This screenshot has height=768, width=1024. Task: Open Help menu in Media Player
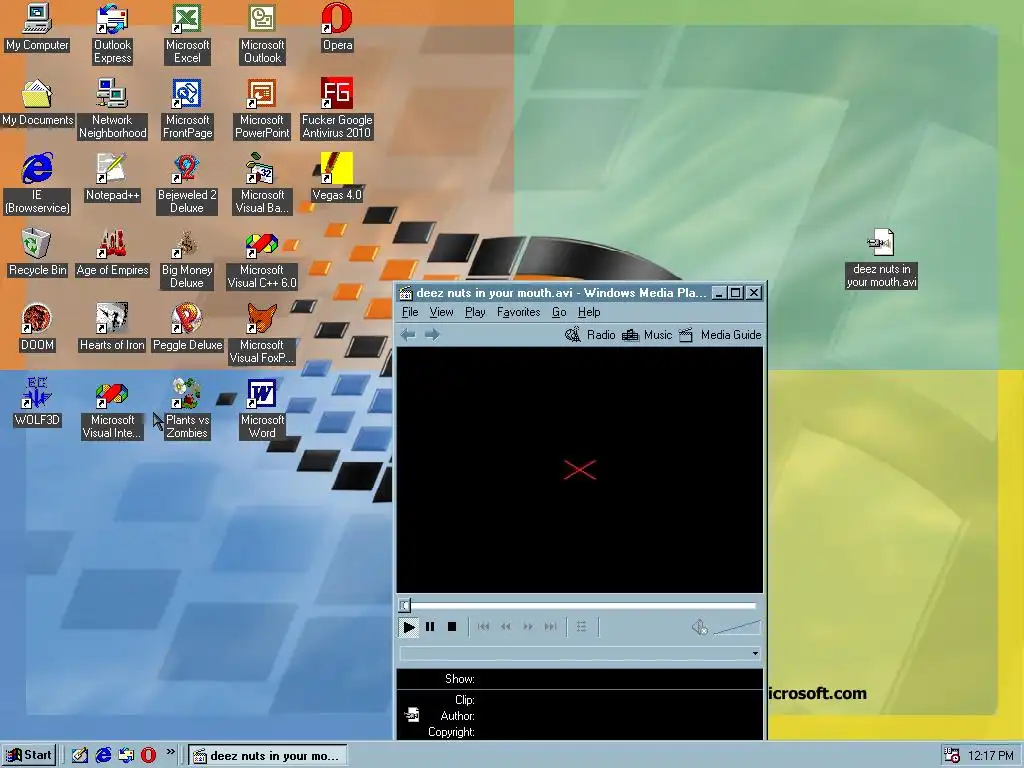click(x=588, y=312)
